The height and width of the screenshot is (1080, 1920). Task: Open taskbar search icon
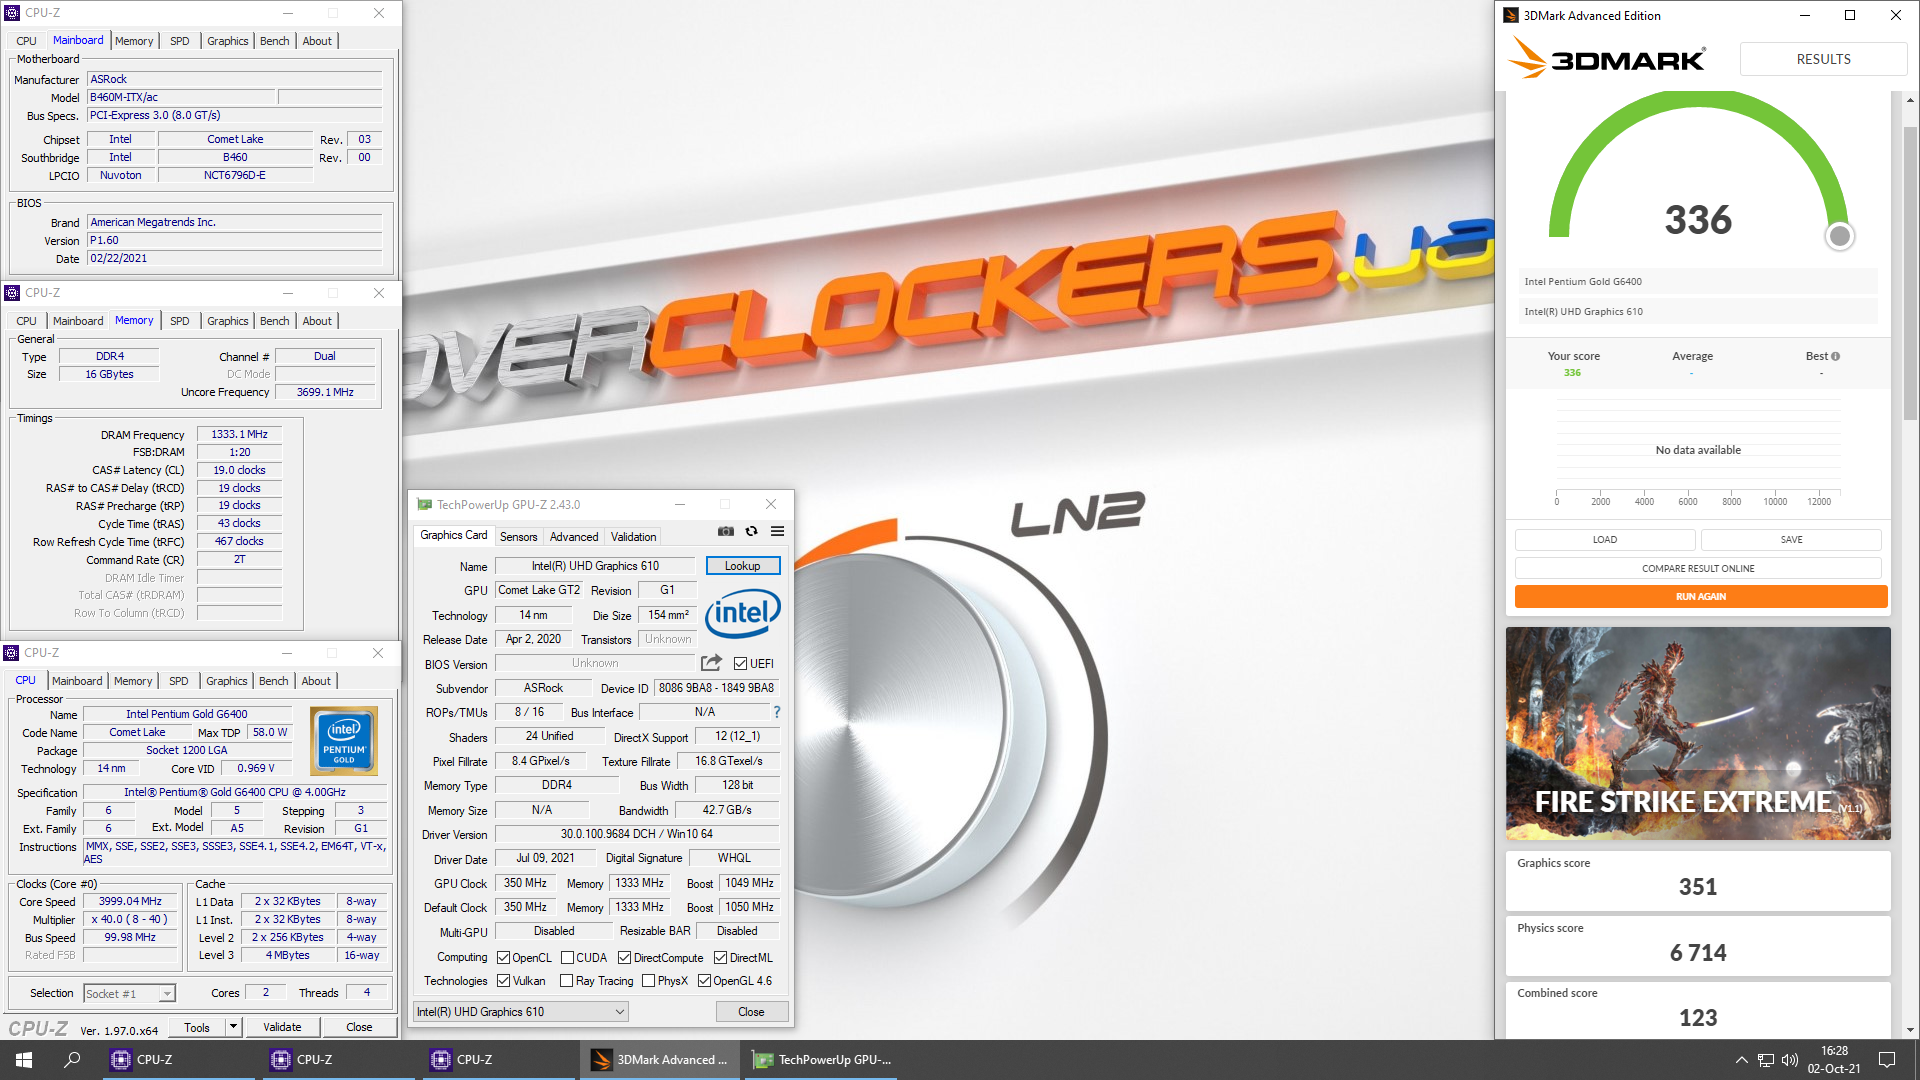pyautogui.click(x=72, y=1060)
